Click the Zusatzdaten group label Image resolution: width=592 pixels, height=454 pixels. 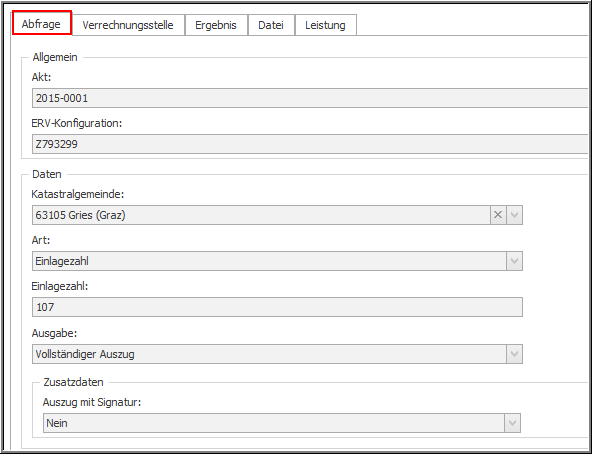(73, 382)
